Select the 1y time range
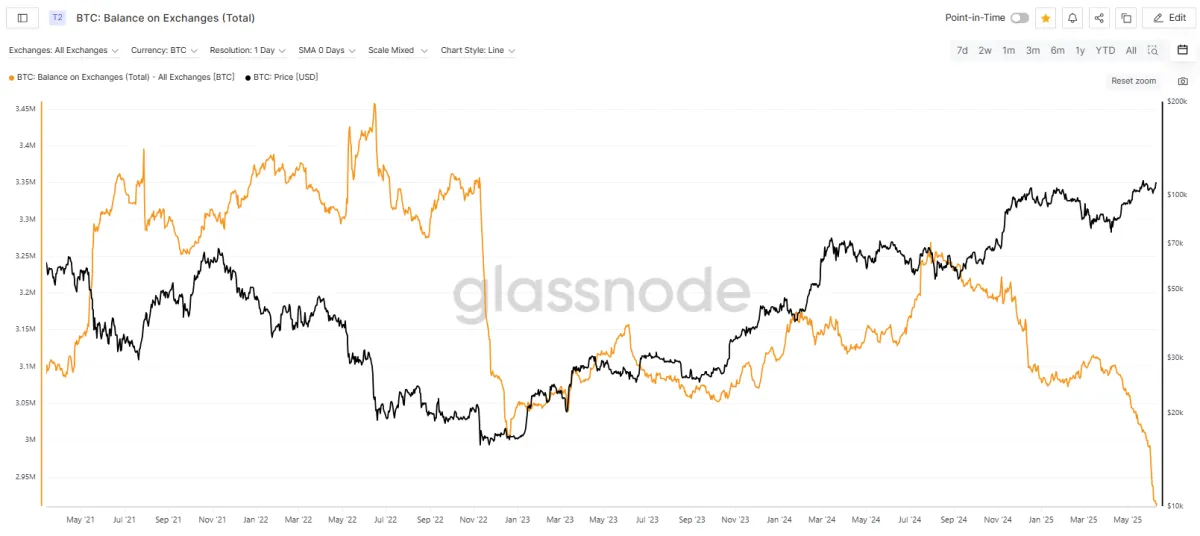Screen dimensions: 1200x536 pos(1080,50)
